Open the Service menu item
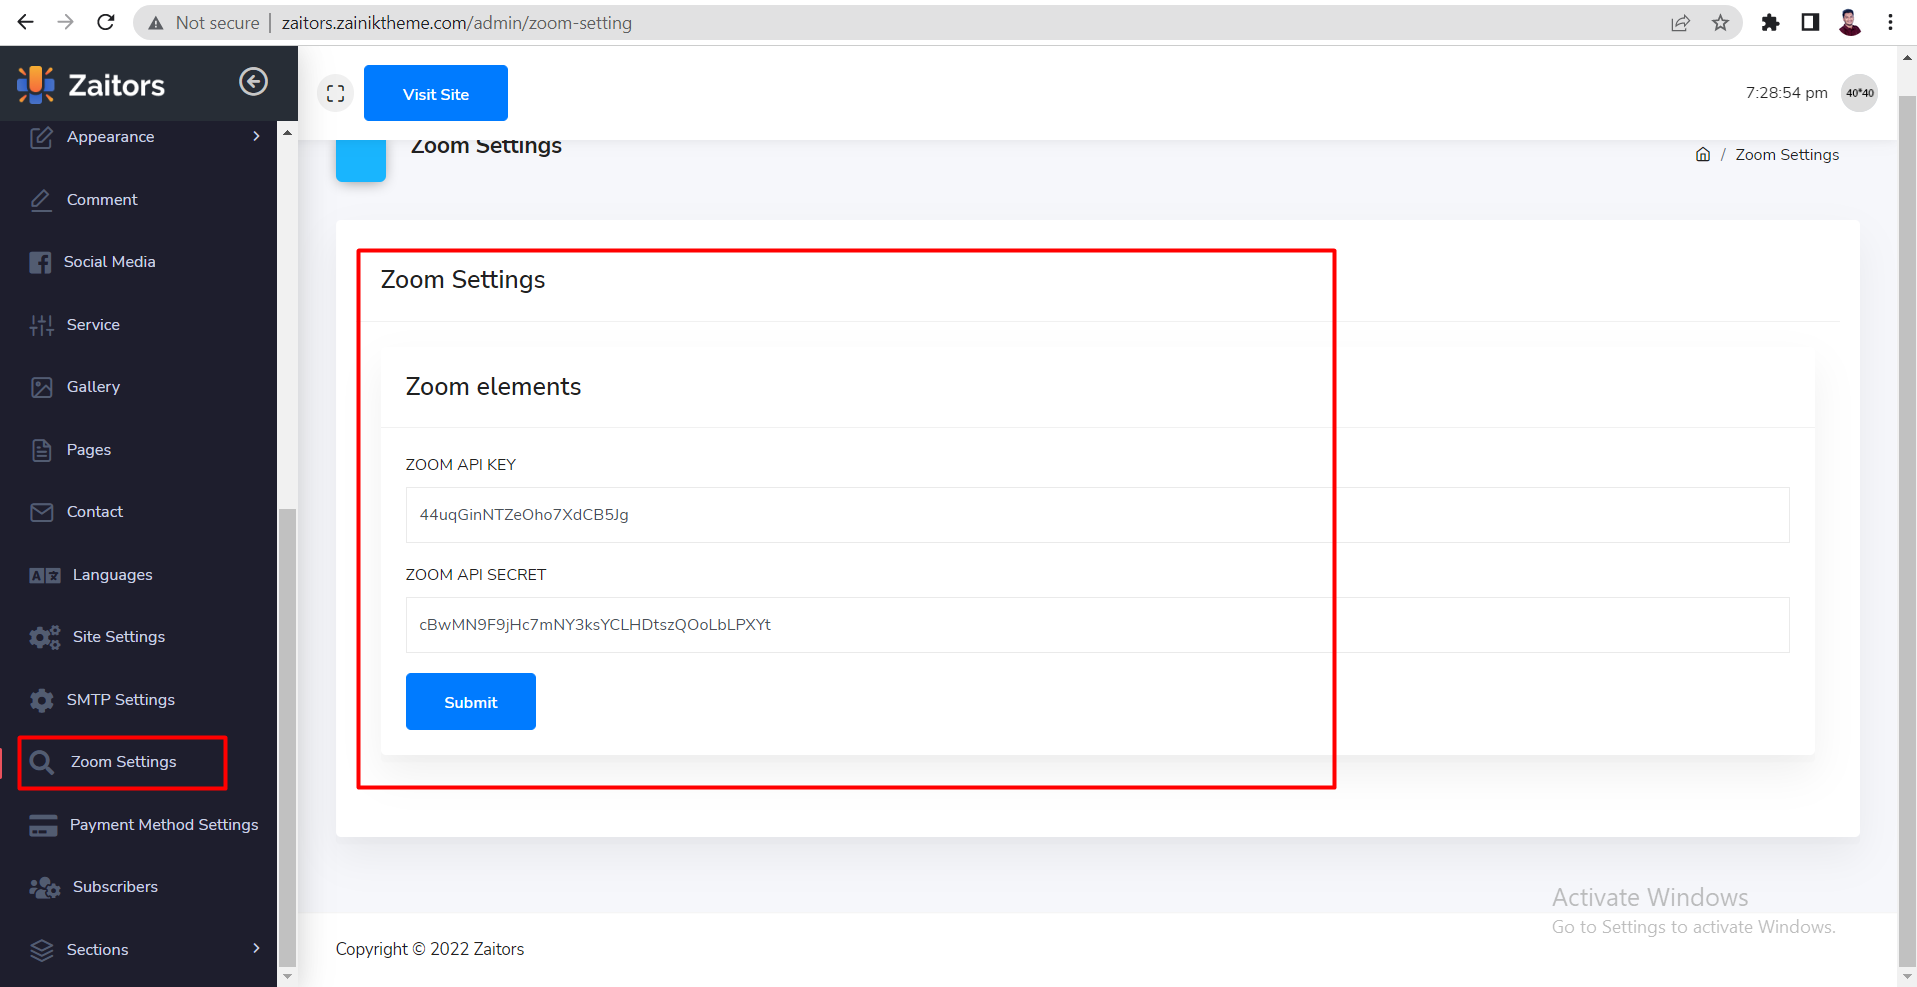Image resolution: width=1917 pixels, height=987 pixels. [x=93, y=325]
